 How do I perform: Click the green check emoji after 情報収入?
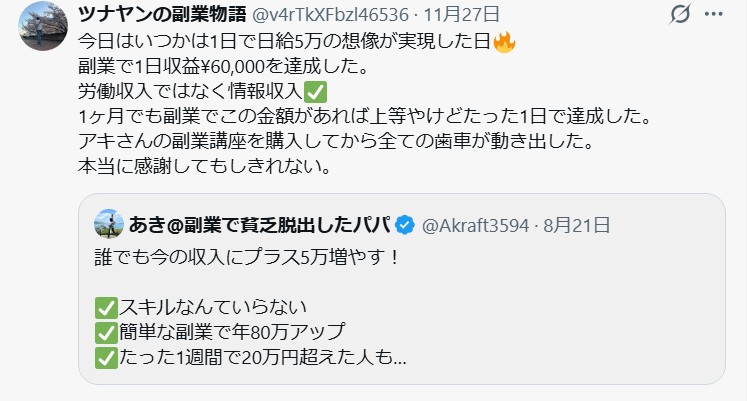click(315, 91)
